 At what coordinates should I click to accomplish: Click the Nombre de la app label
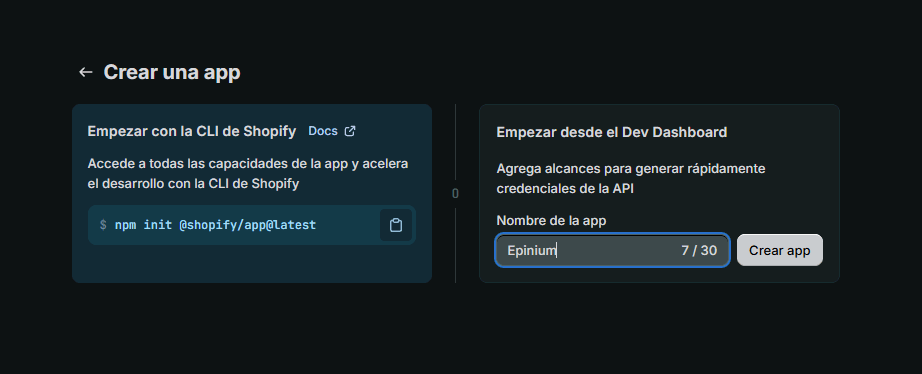pos(551,221)
